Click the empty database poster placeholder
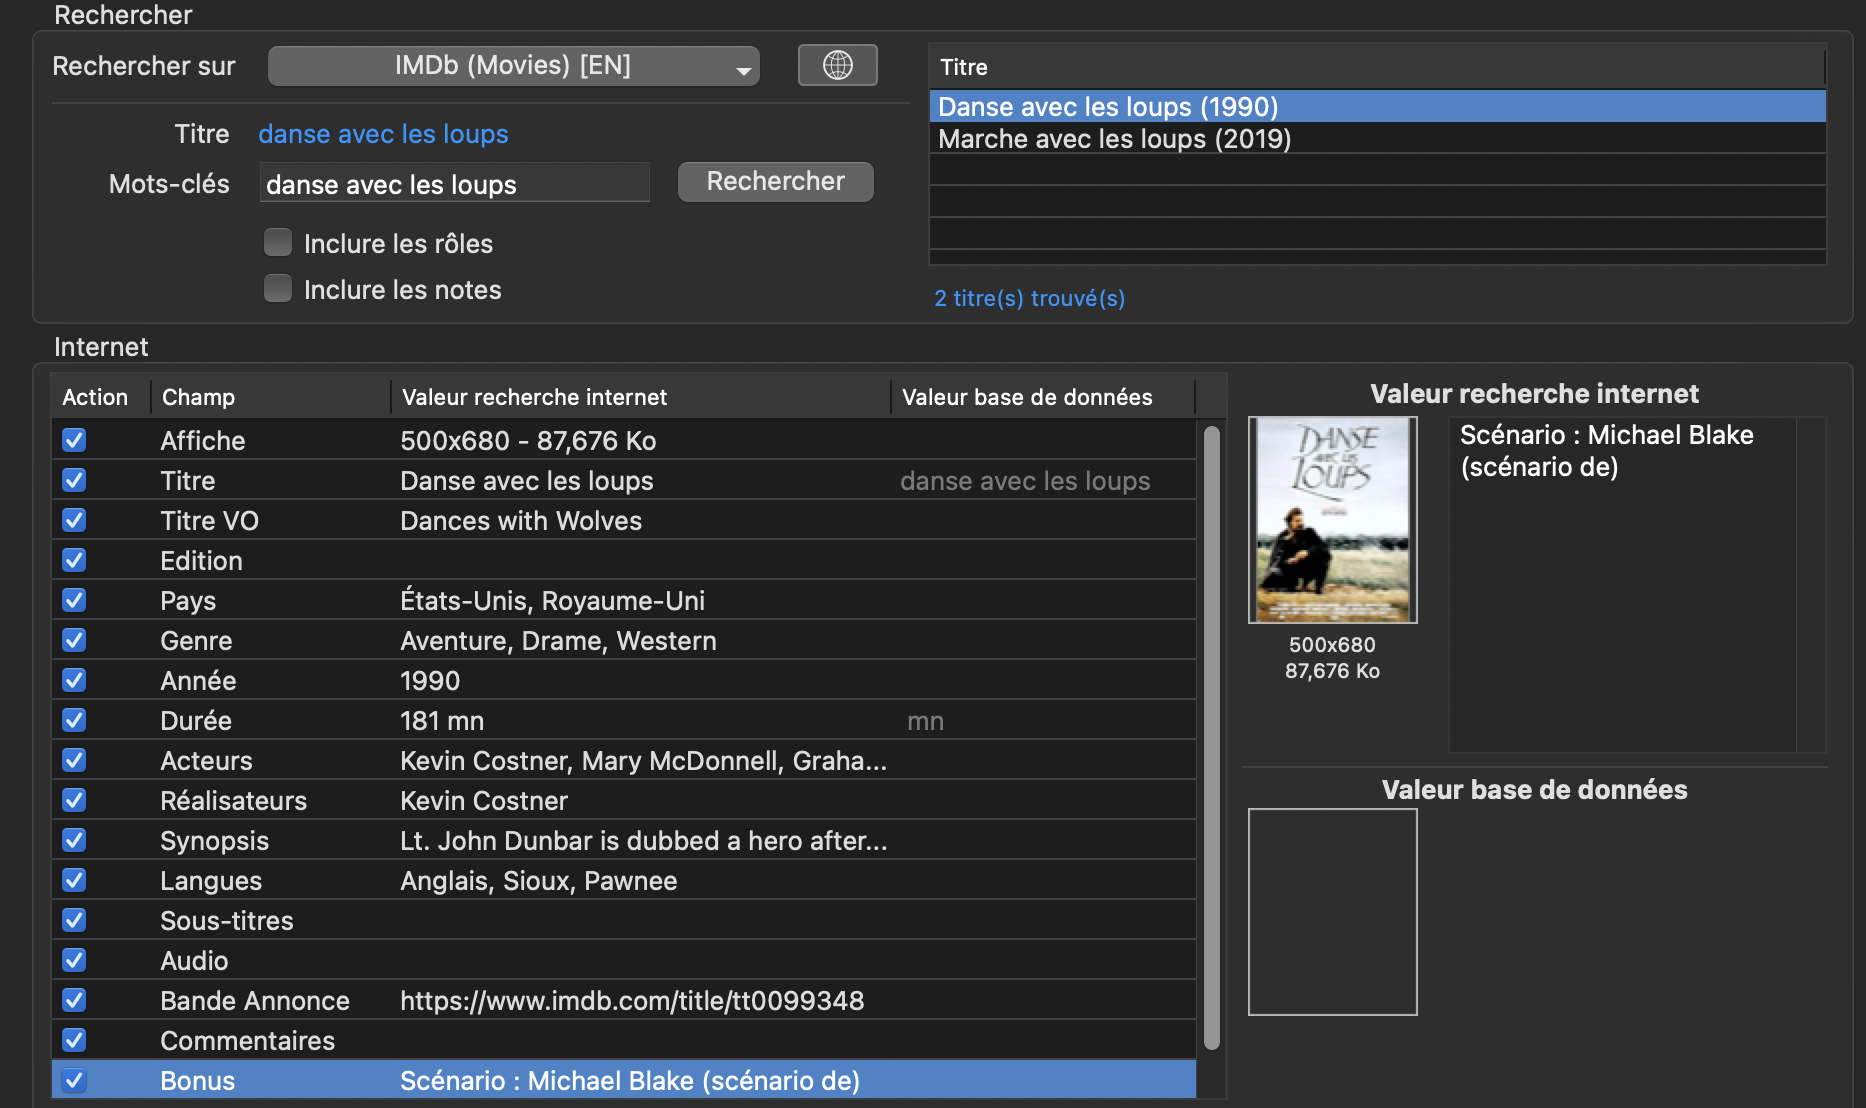The image size is (1866, 1108). click(1332, 912)
